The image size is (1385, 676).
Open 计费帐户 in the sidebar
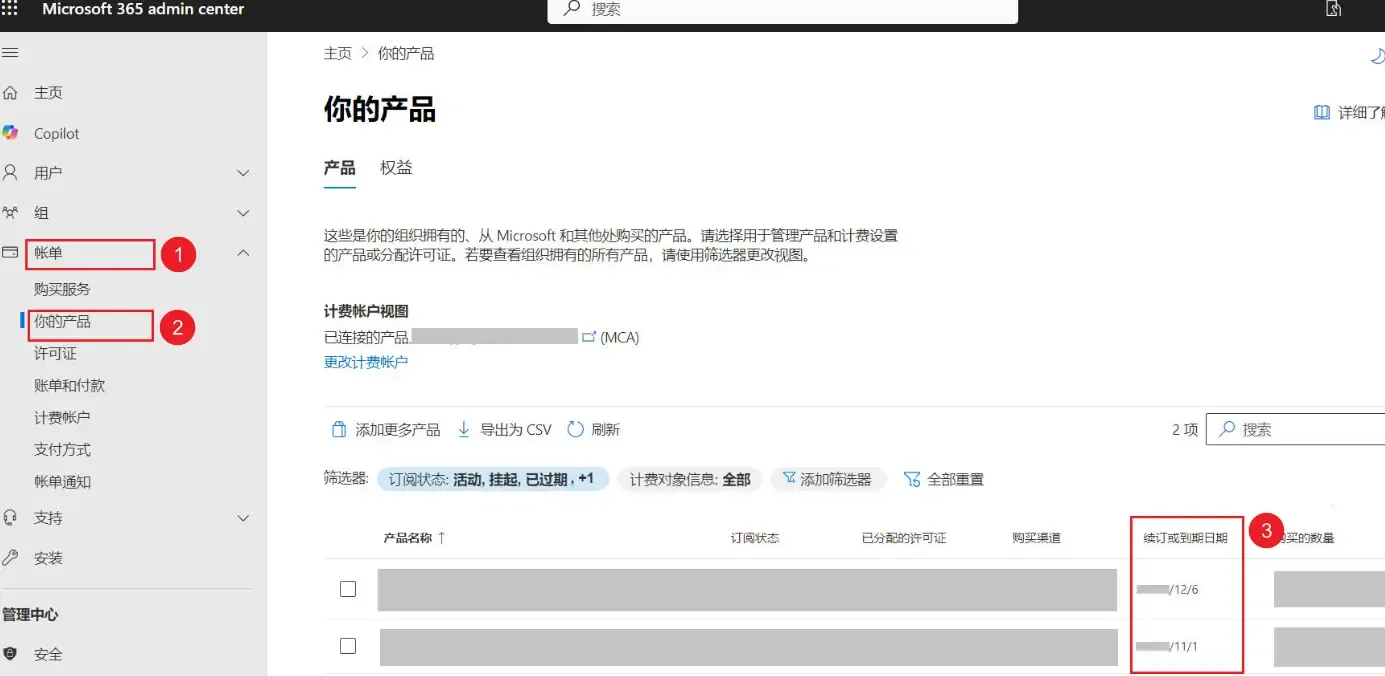click(x=62, y=418)
